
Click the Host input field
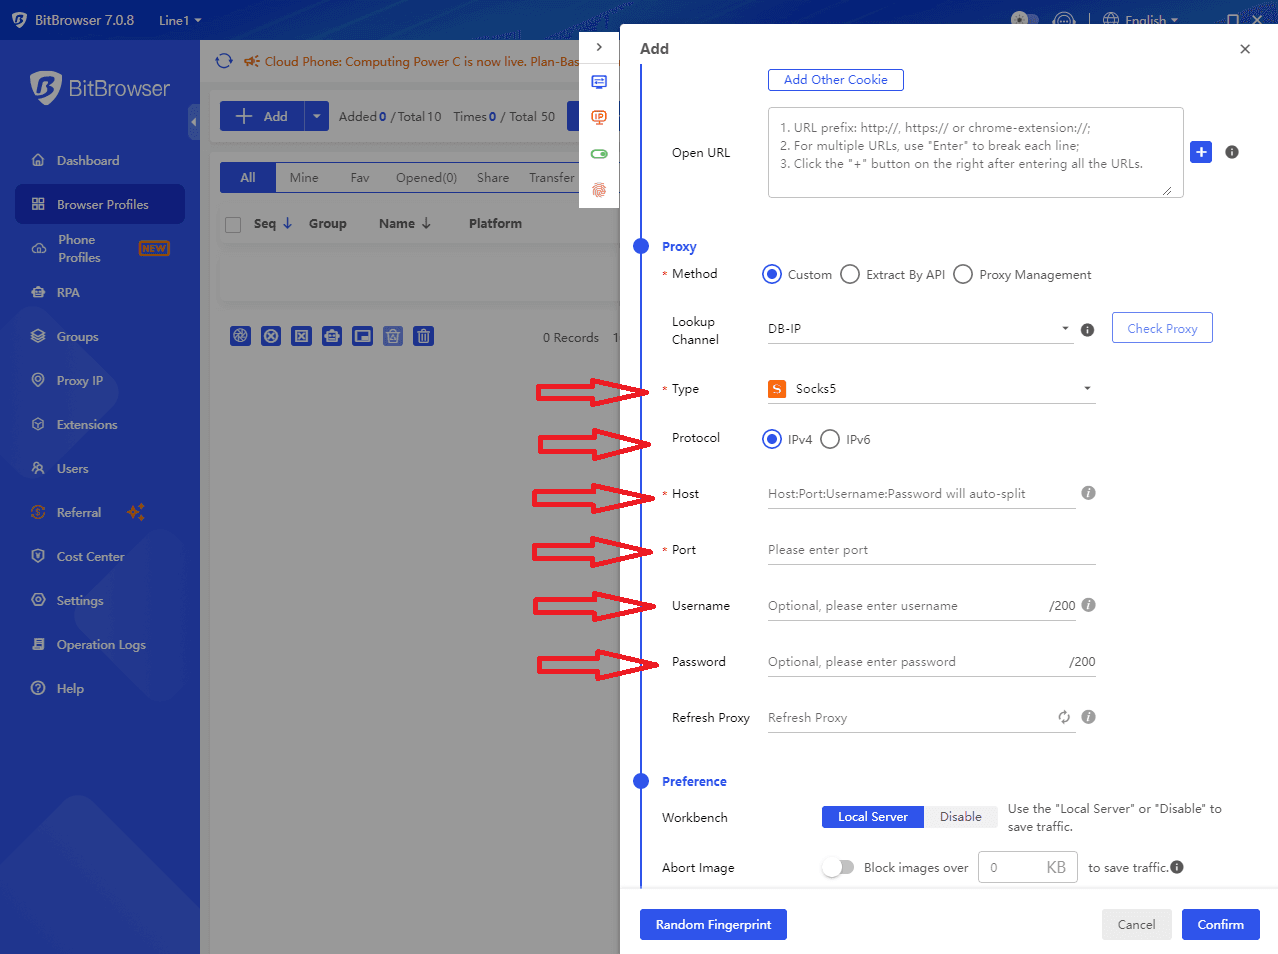pyautogui.click(x=920, y=494)
